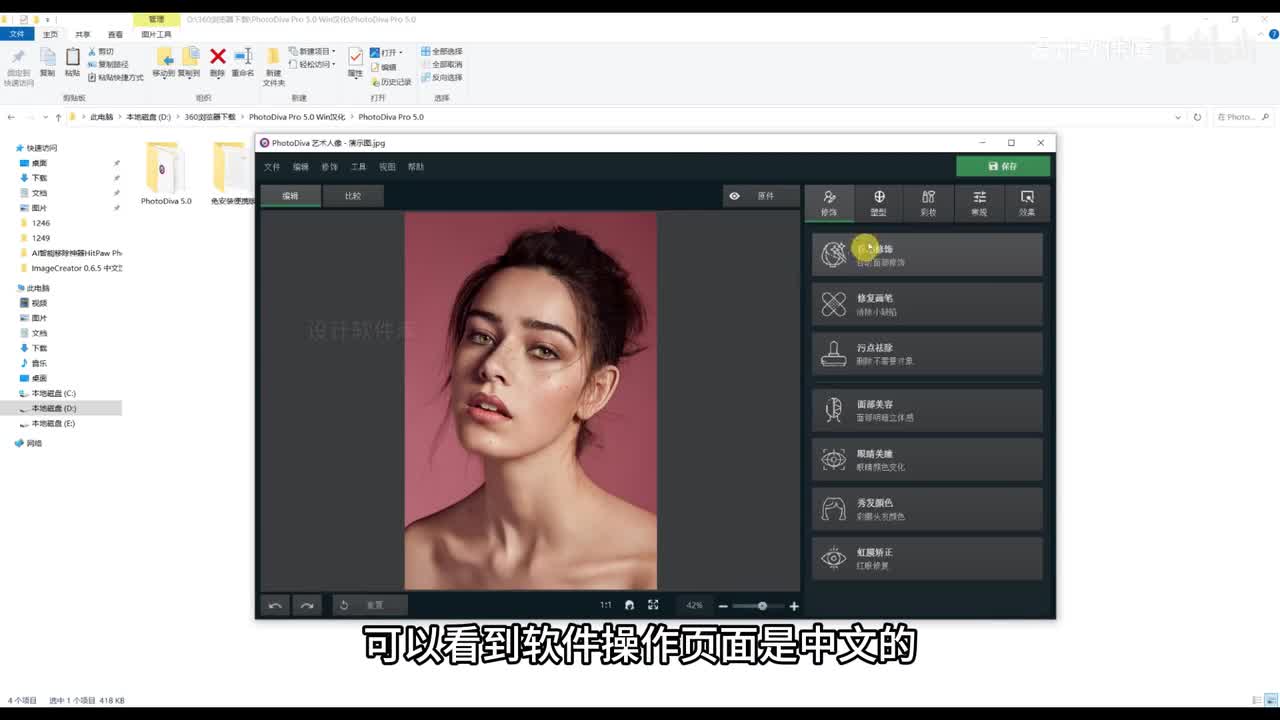Viewport: 1280px width, 720px height.
Task: Click the 重置 reset button
Action: point(369,605)
